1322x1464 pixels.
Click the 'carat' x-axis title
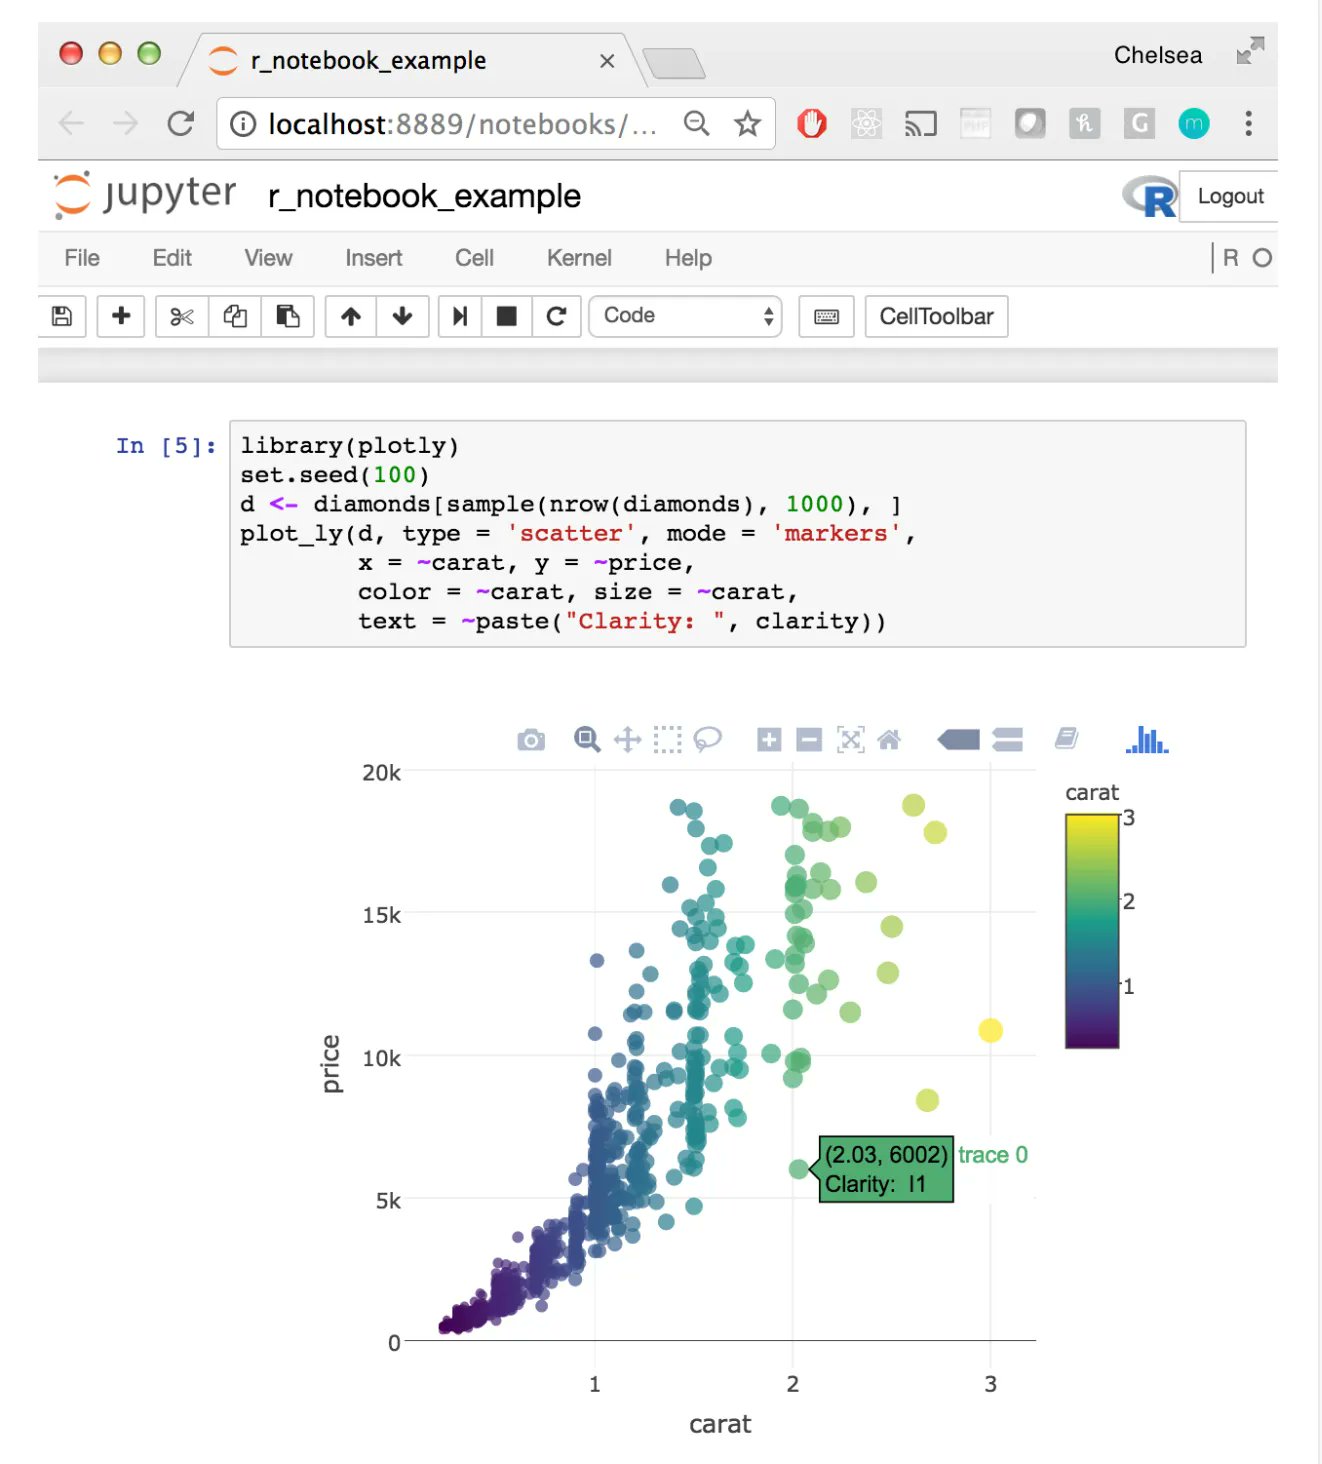(720, 1424)
